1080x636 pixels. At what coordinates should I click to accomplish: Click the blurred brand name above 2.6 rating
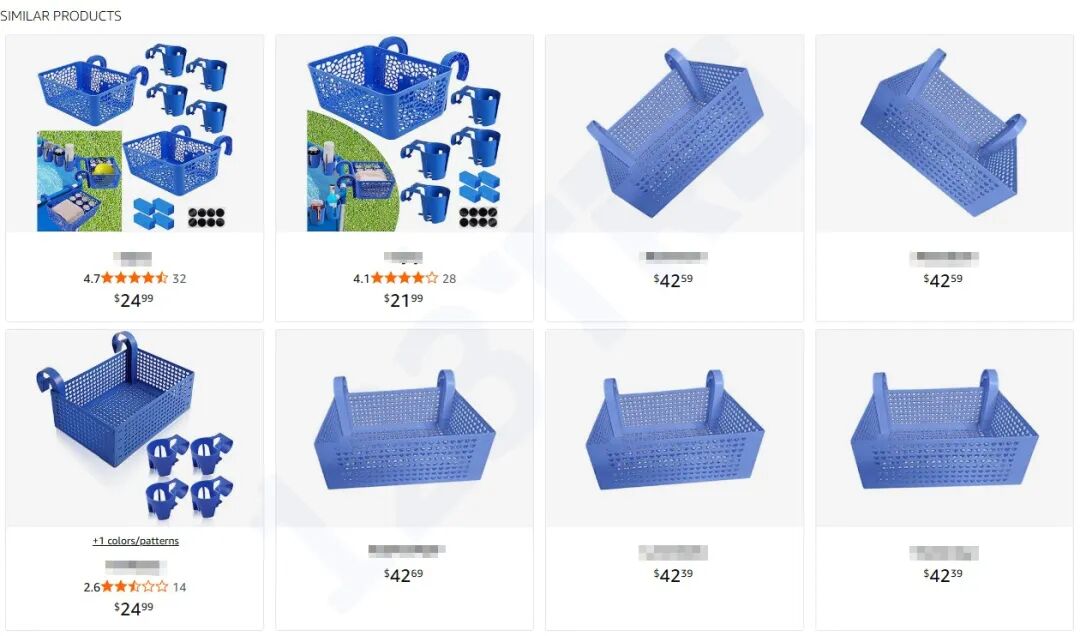134,567
